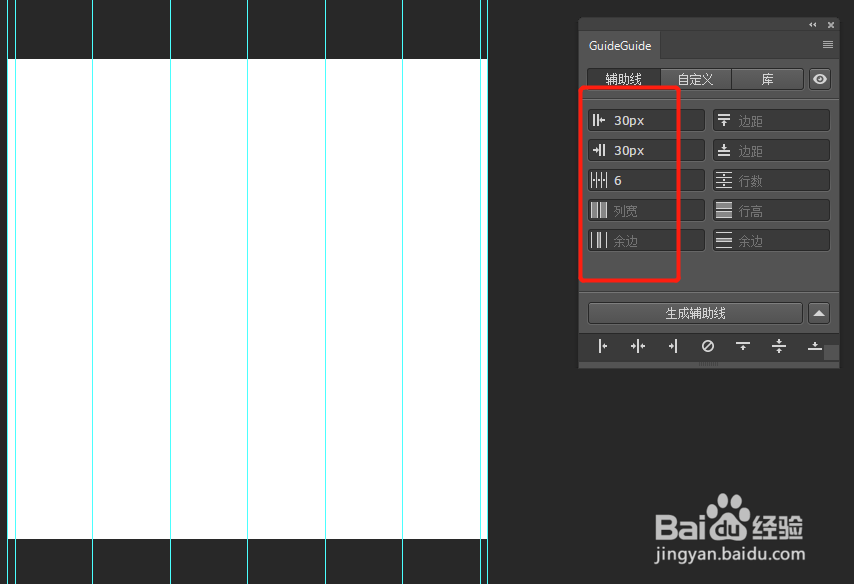Click the column count icon
This screenshot has height=584, width=854.
coord(599,180)
